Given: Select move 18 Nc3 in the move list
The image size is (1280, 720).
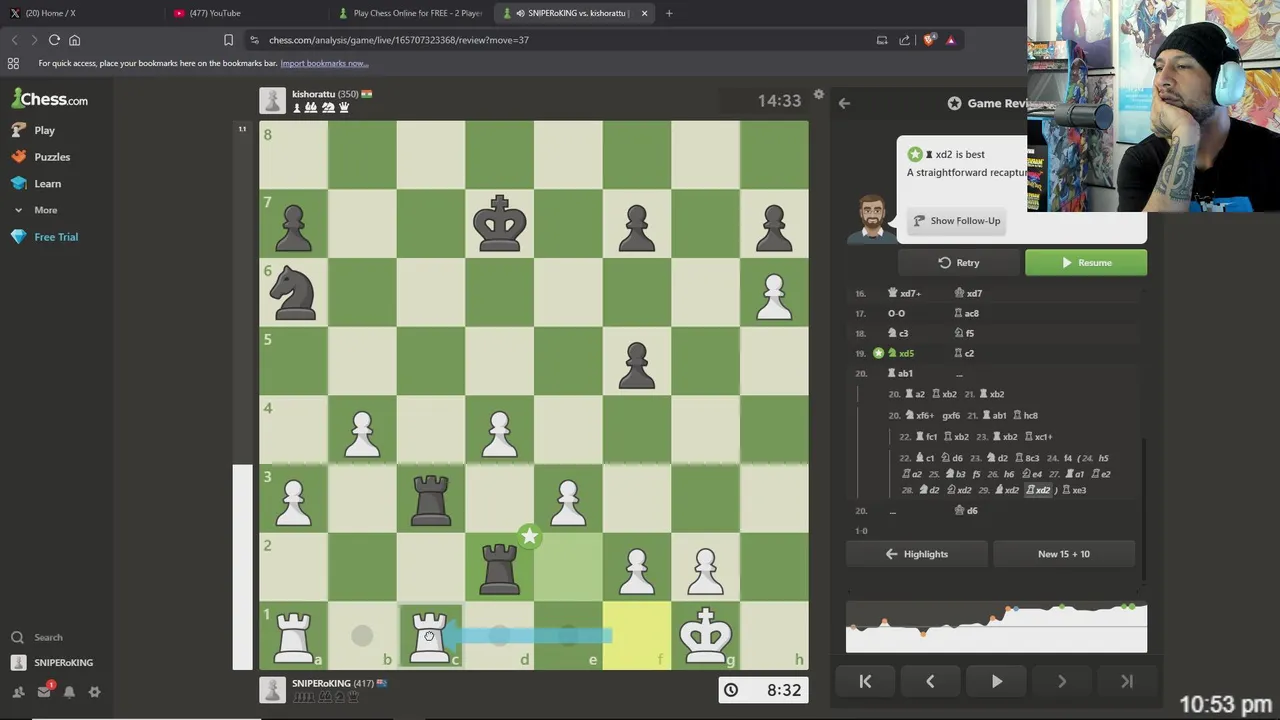Looking at the screenshot, I should (x=898, y=333).
